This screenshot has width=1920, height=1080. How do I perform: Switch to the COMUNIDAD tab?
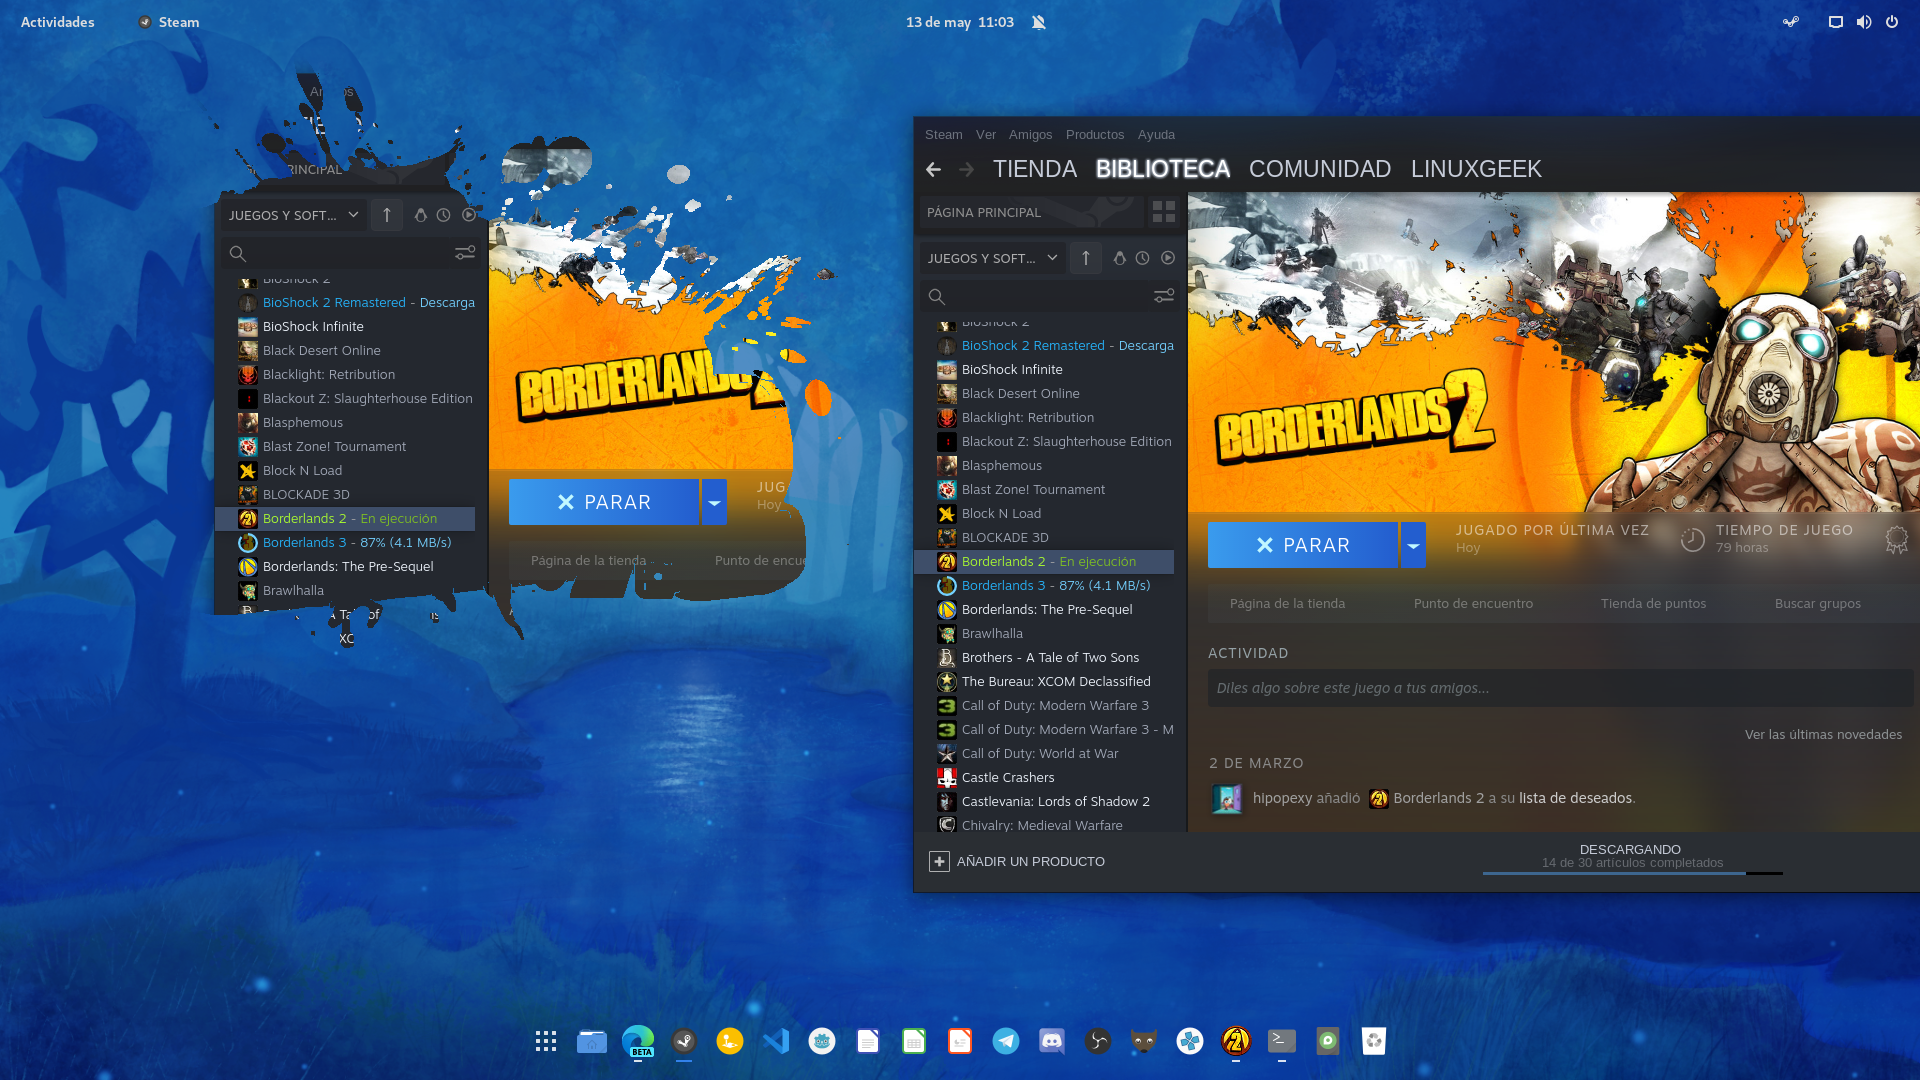1320,169
